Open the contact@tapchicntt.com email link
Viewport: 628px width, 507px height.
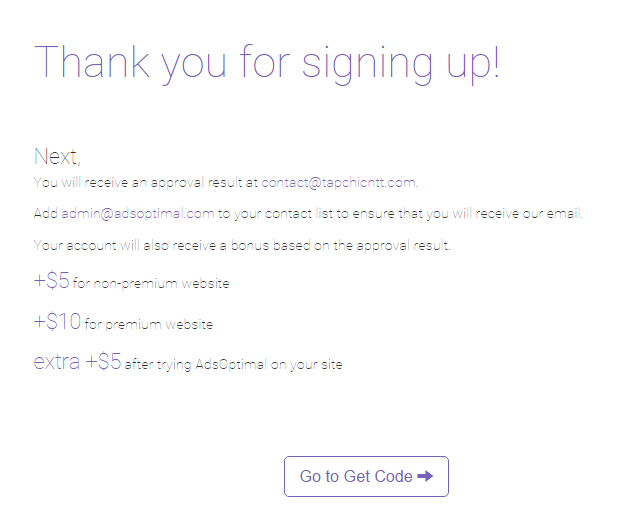tap(338, 183)
